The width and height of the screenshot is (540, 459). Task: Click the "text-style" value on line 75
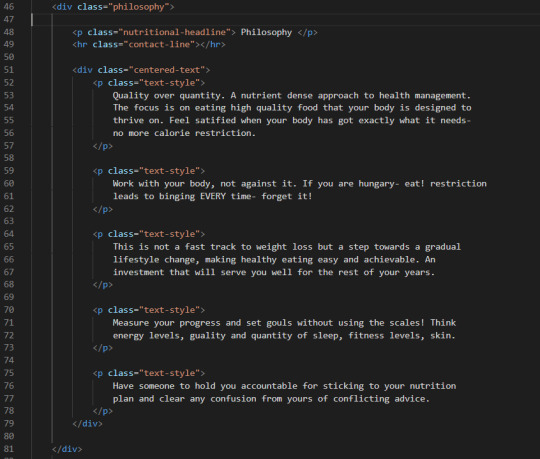(x=169, y=373)
